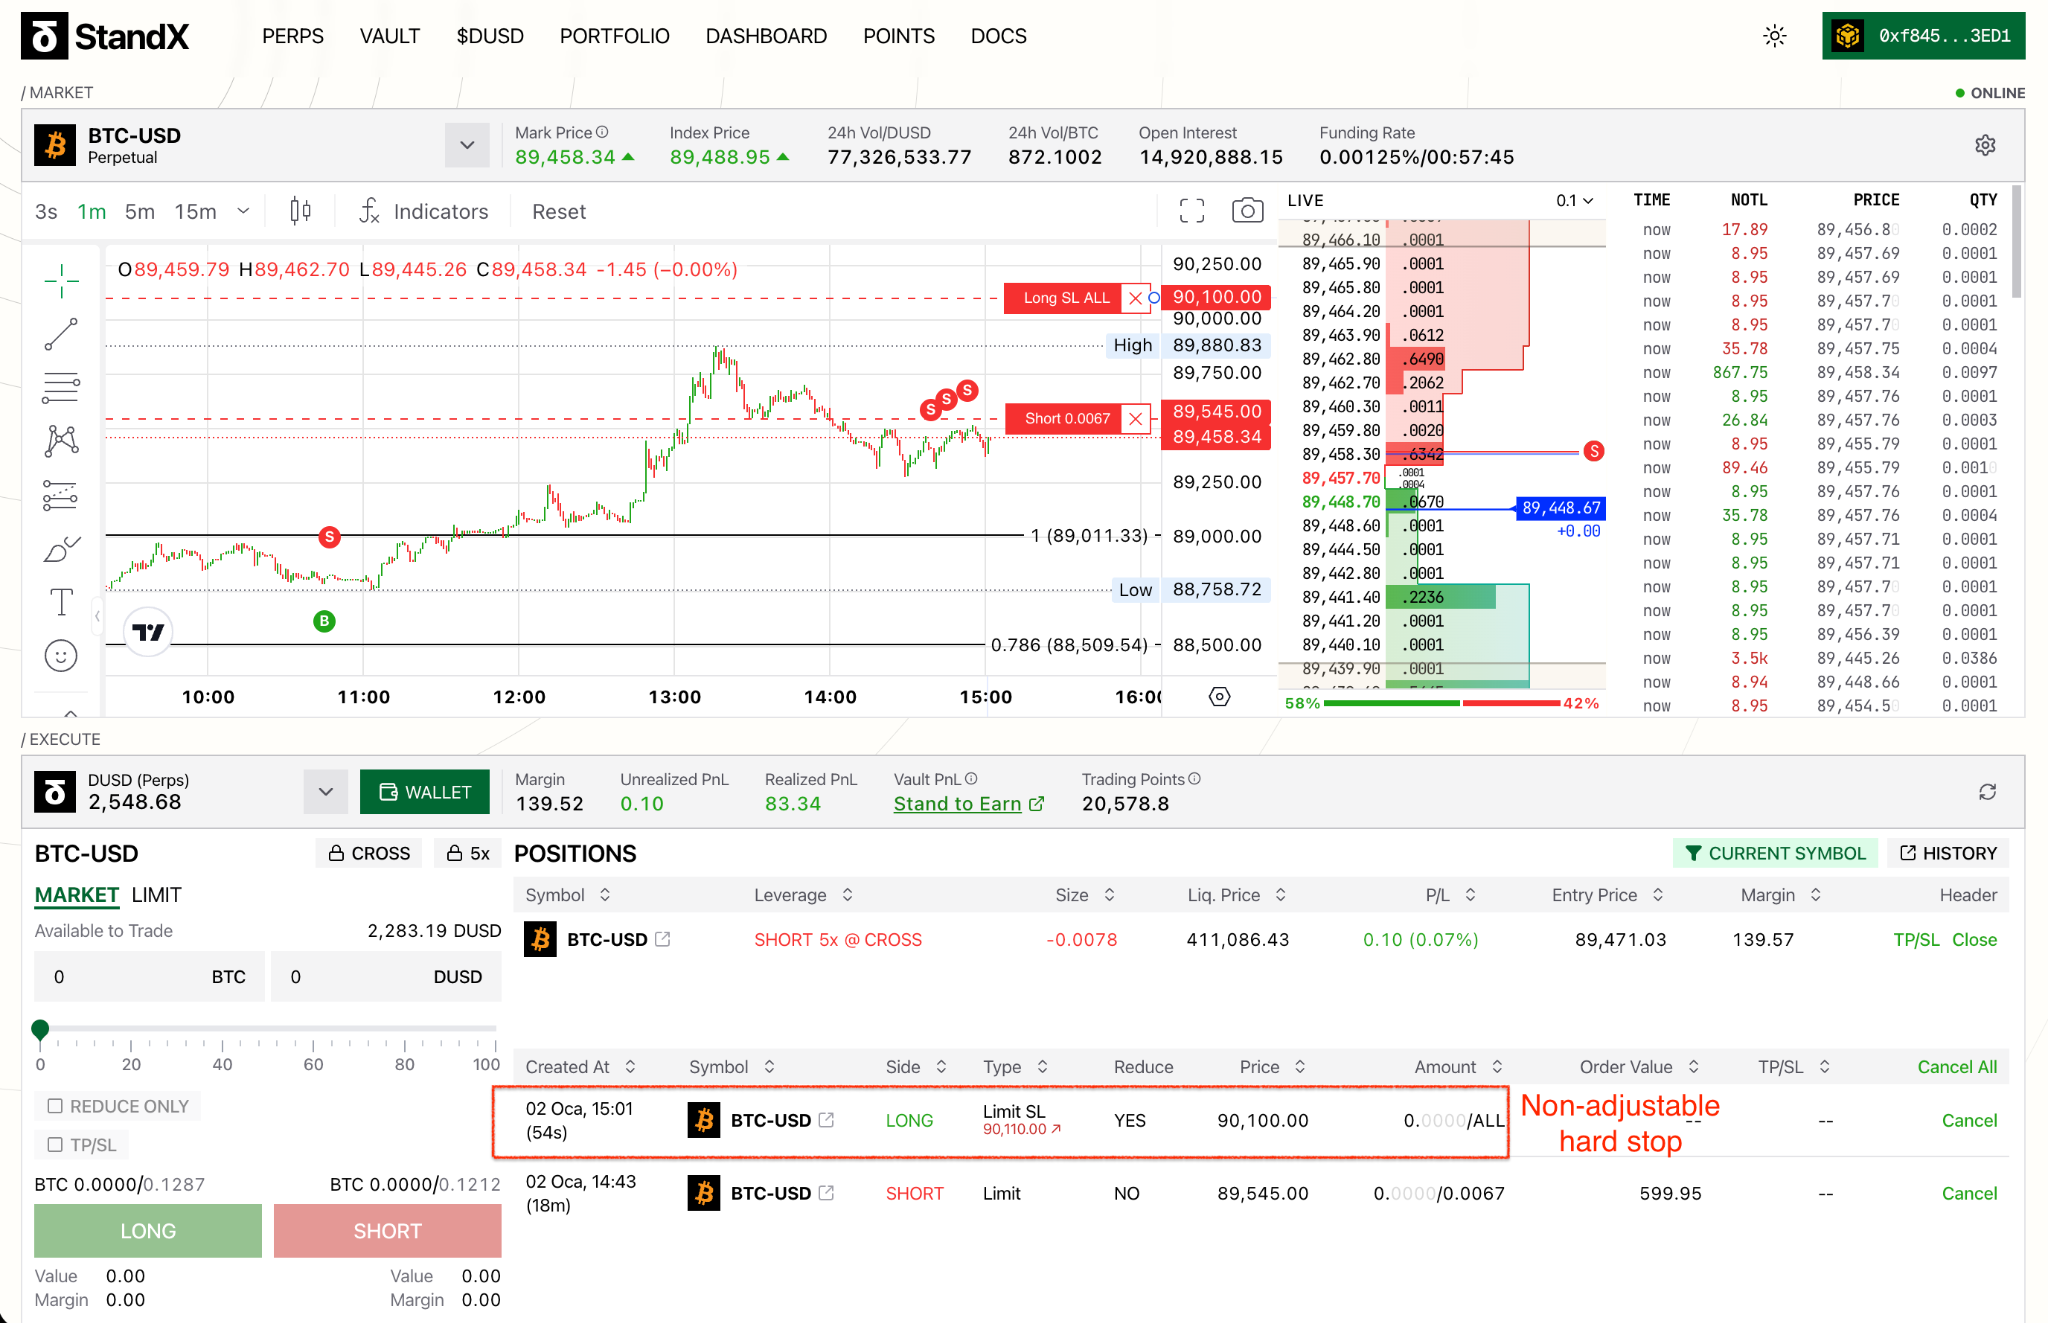This screenshot has width=2048, height=1323.
Task: Expand the BTC-USD market selector
Action: point(467,145)
